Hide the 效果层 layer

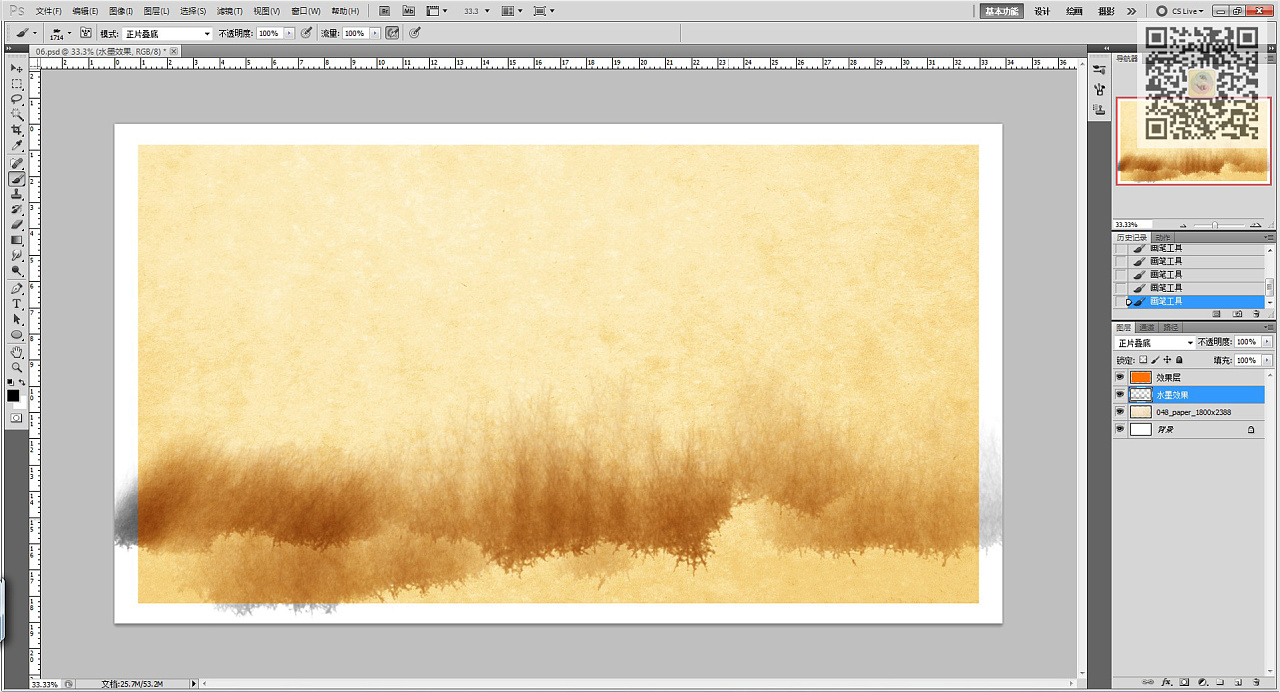(x=1120, y=377)
